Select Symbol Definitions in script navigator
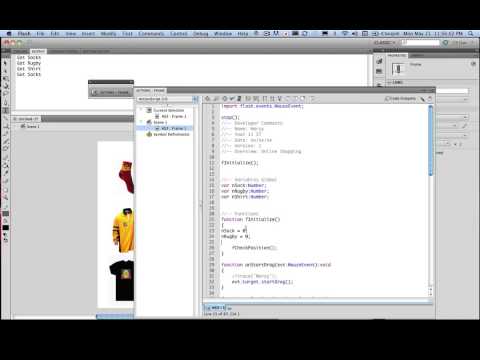 point(168,134)
